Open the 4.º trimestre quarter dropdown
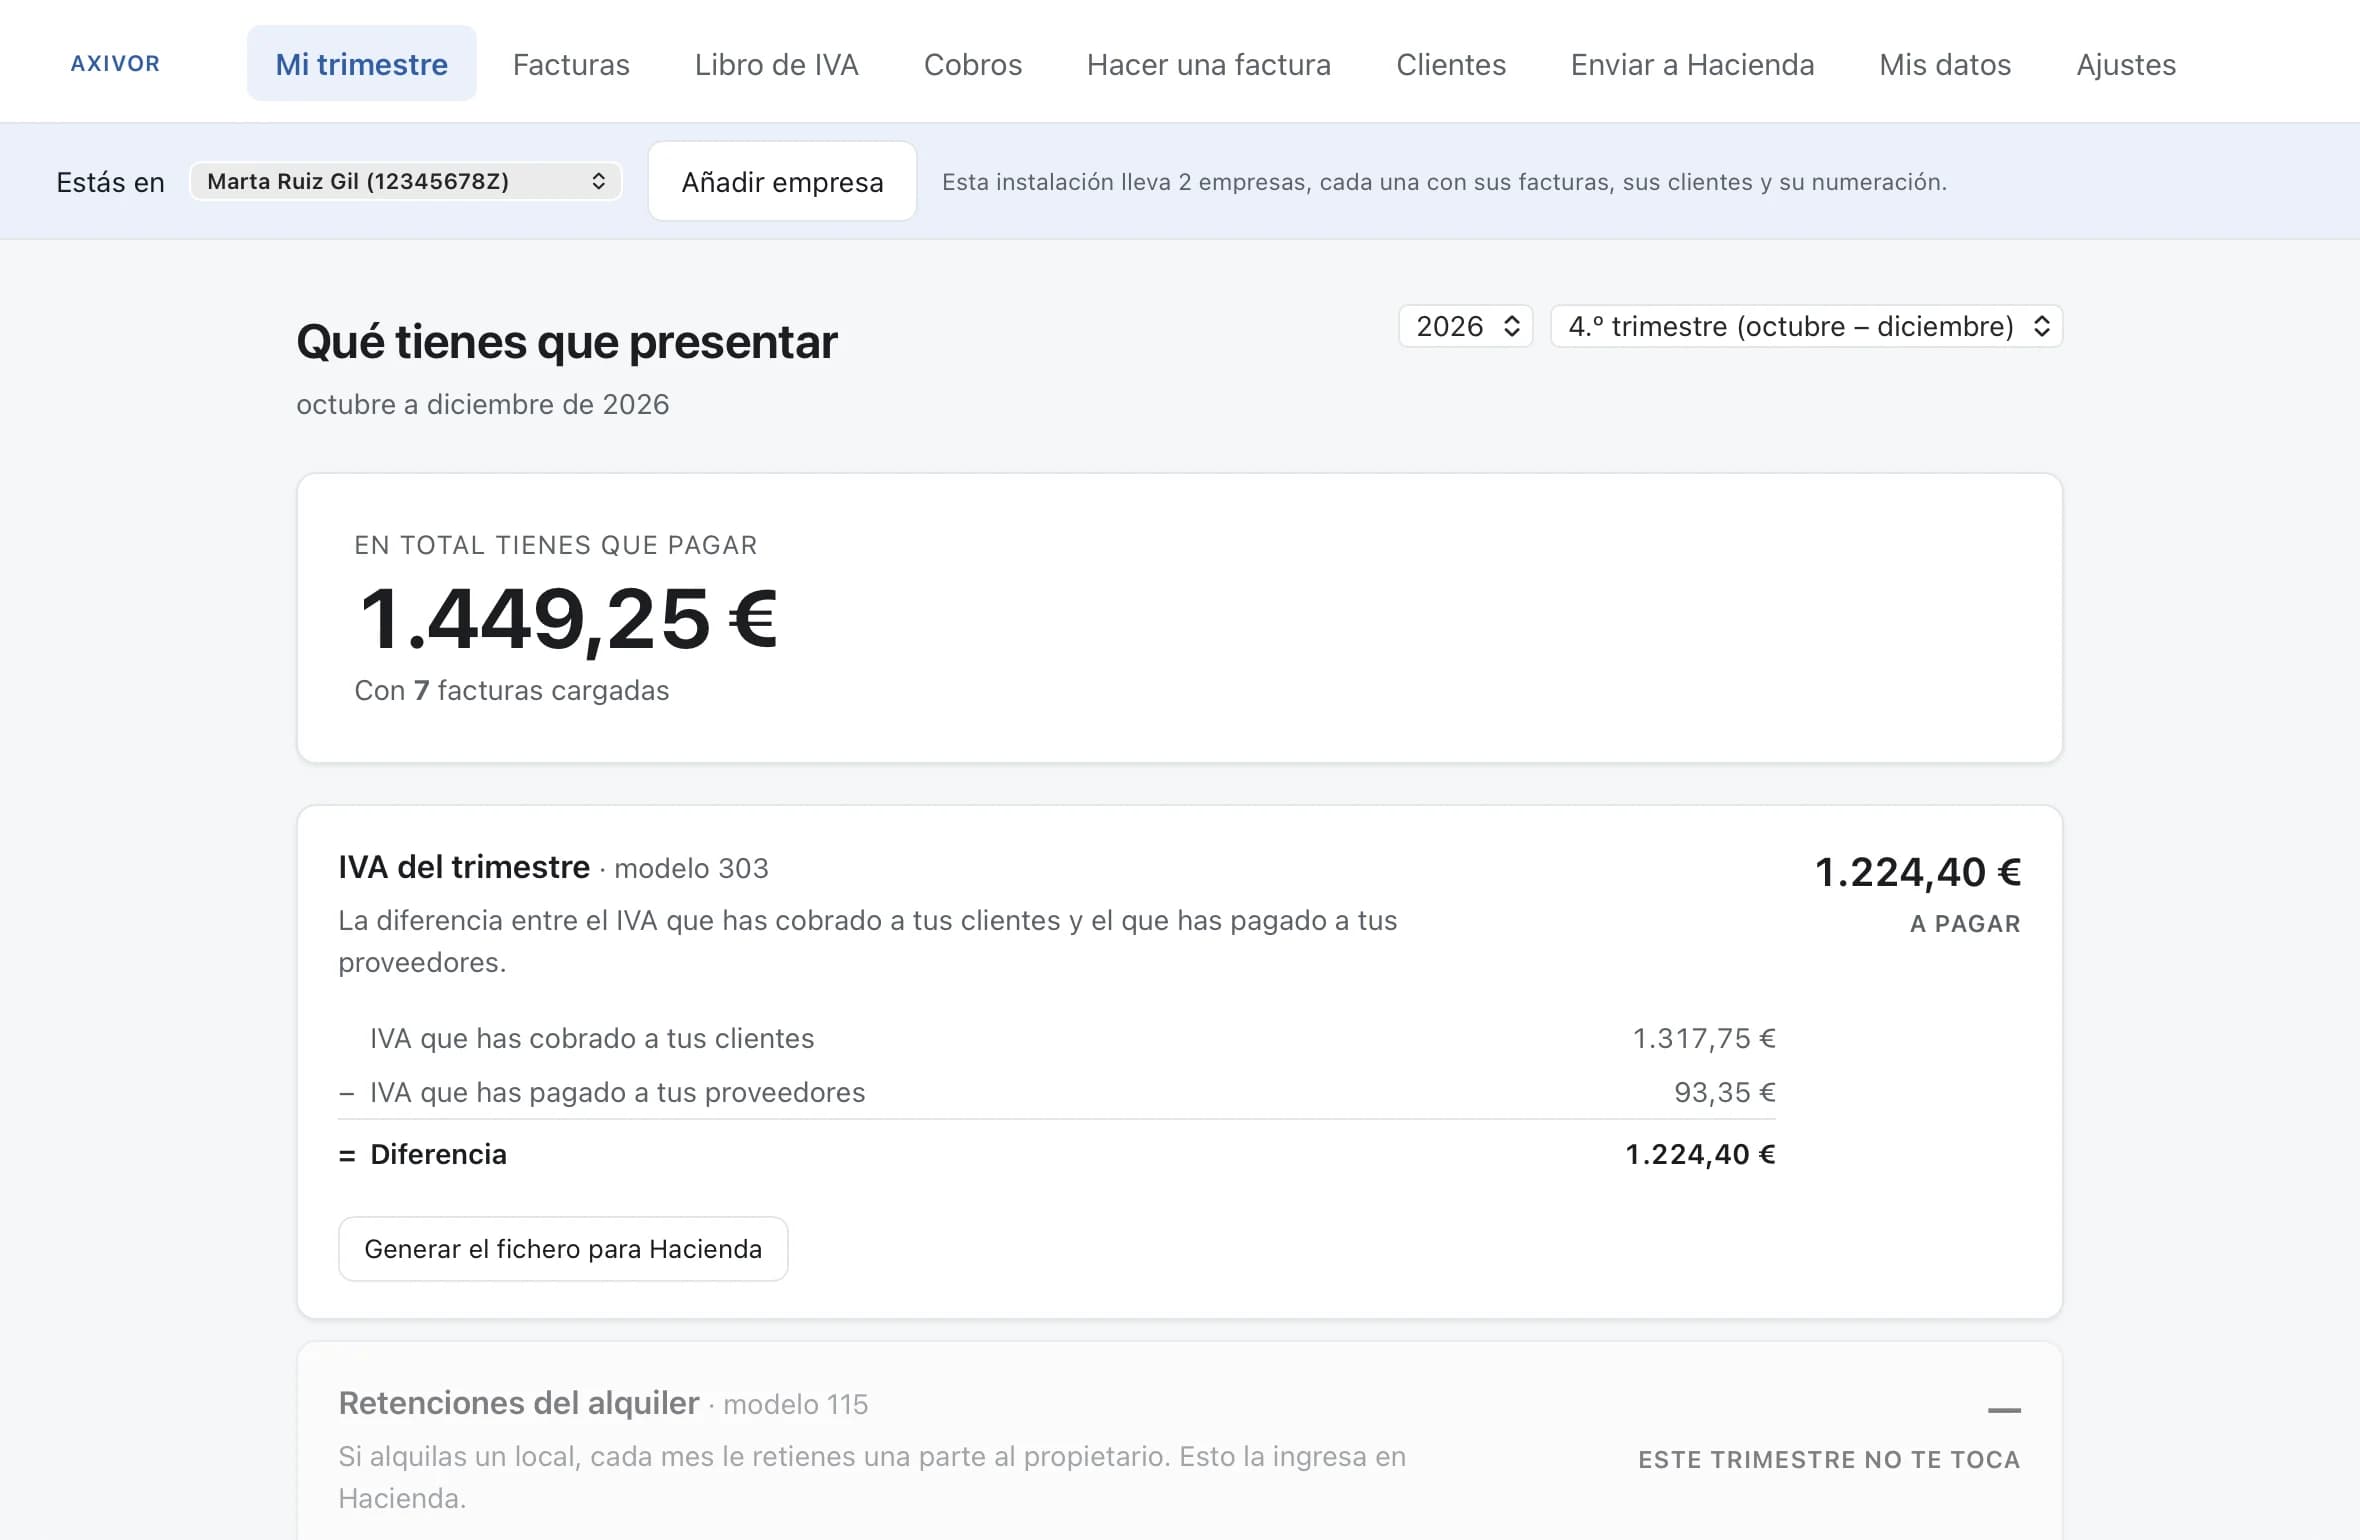 (1806, 326)
